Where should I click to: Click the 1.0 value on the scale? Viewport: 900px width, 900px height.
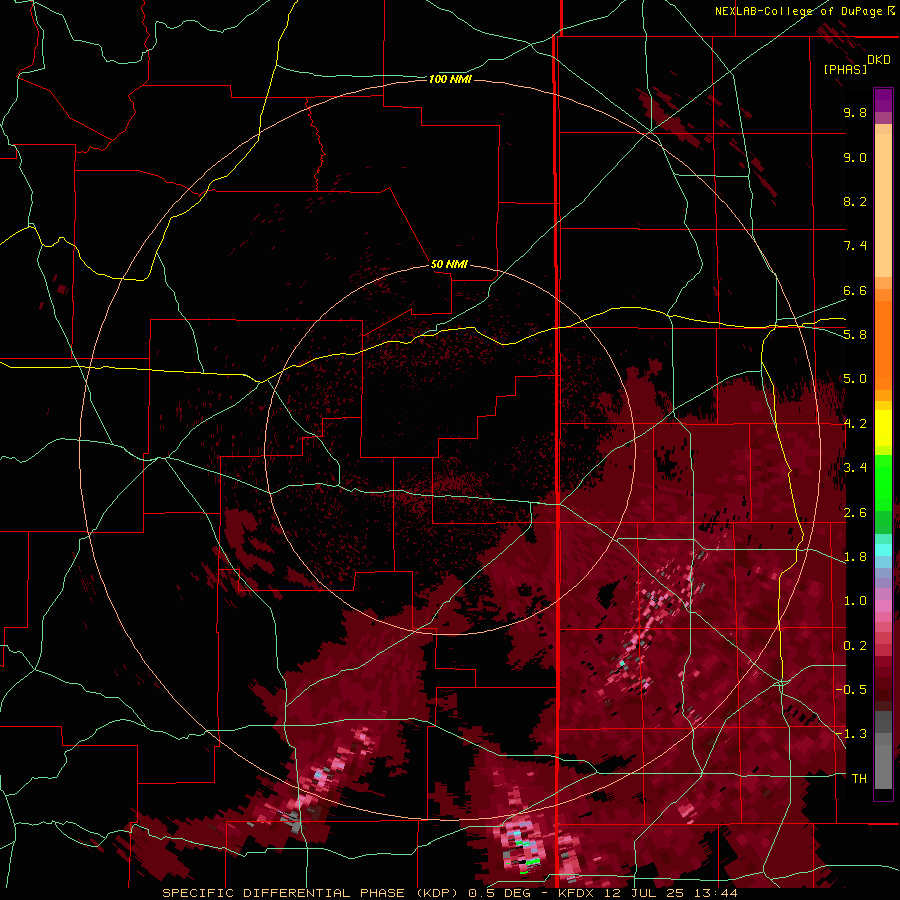(x=855, y=601)
